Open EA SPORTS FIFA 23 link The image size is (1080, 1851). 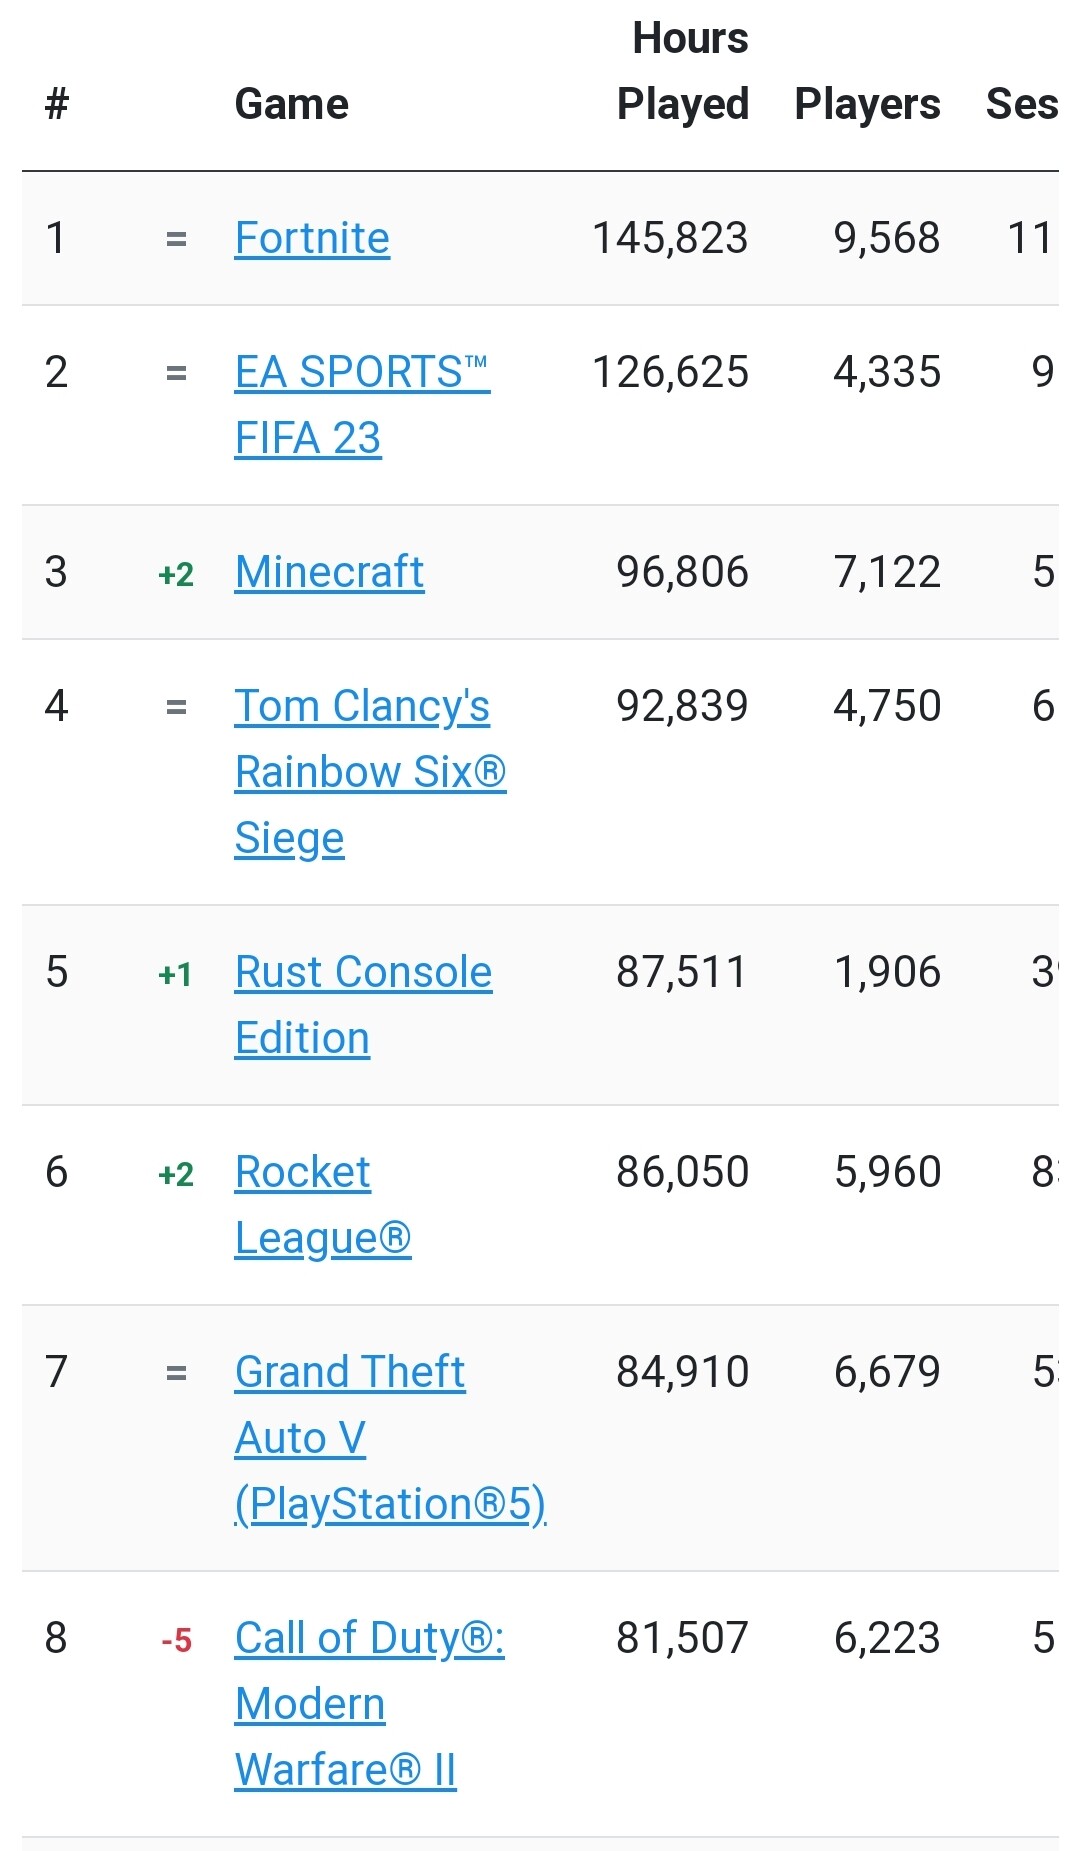point(362,404)
